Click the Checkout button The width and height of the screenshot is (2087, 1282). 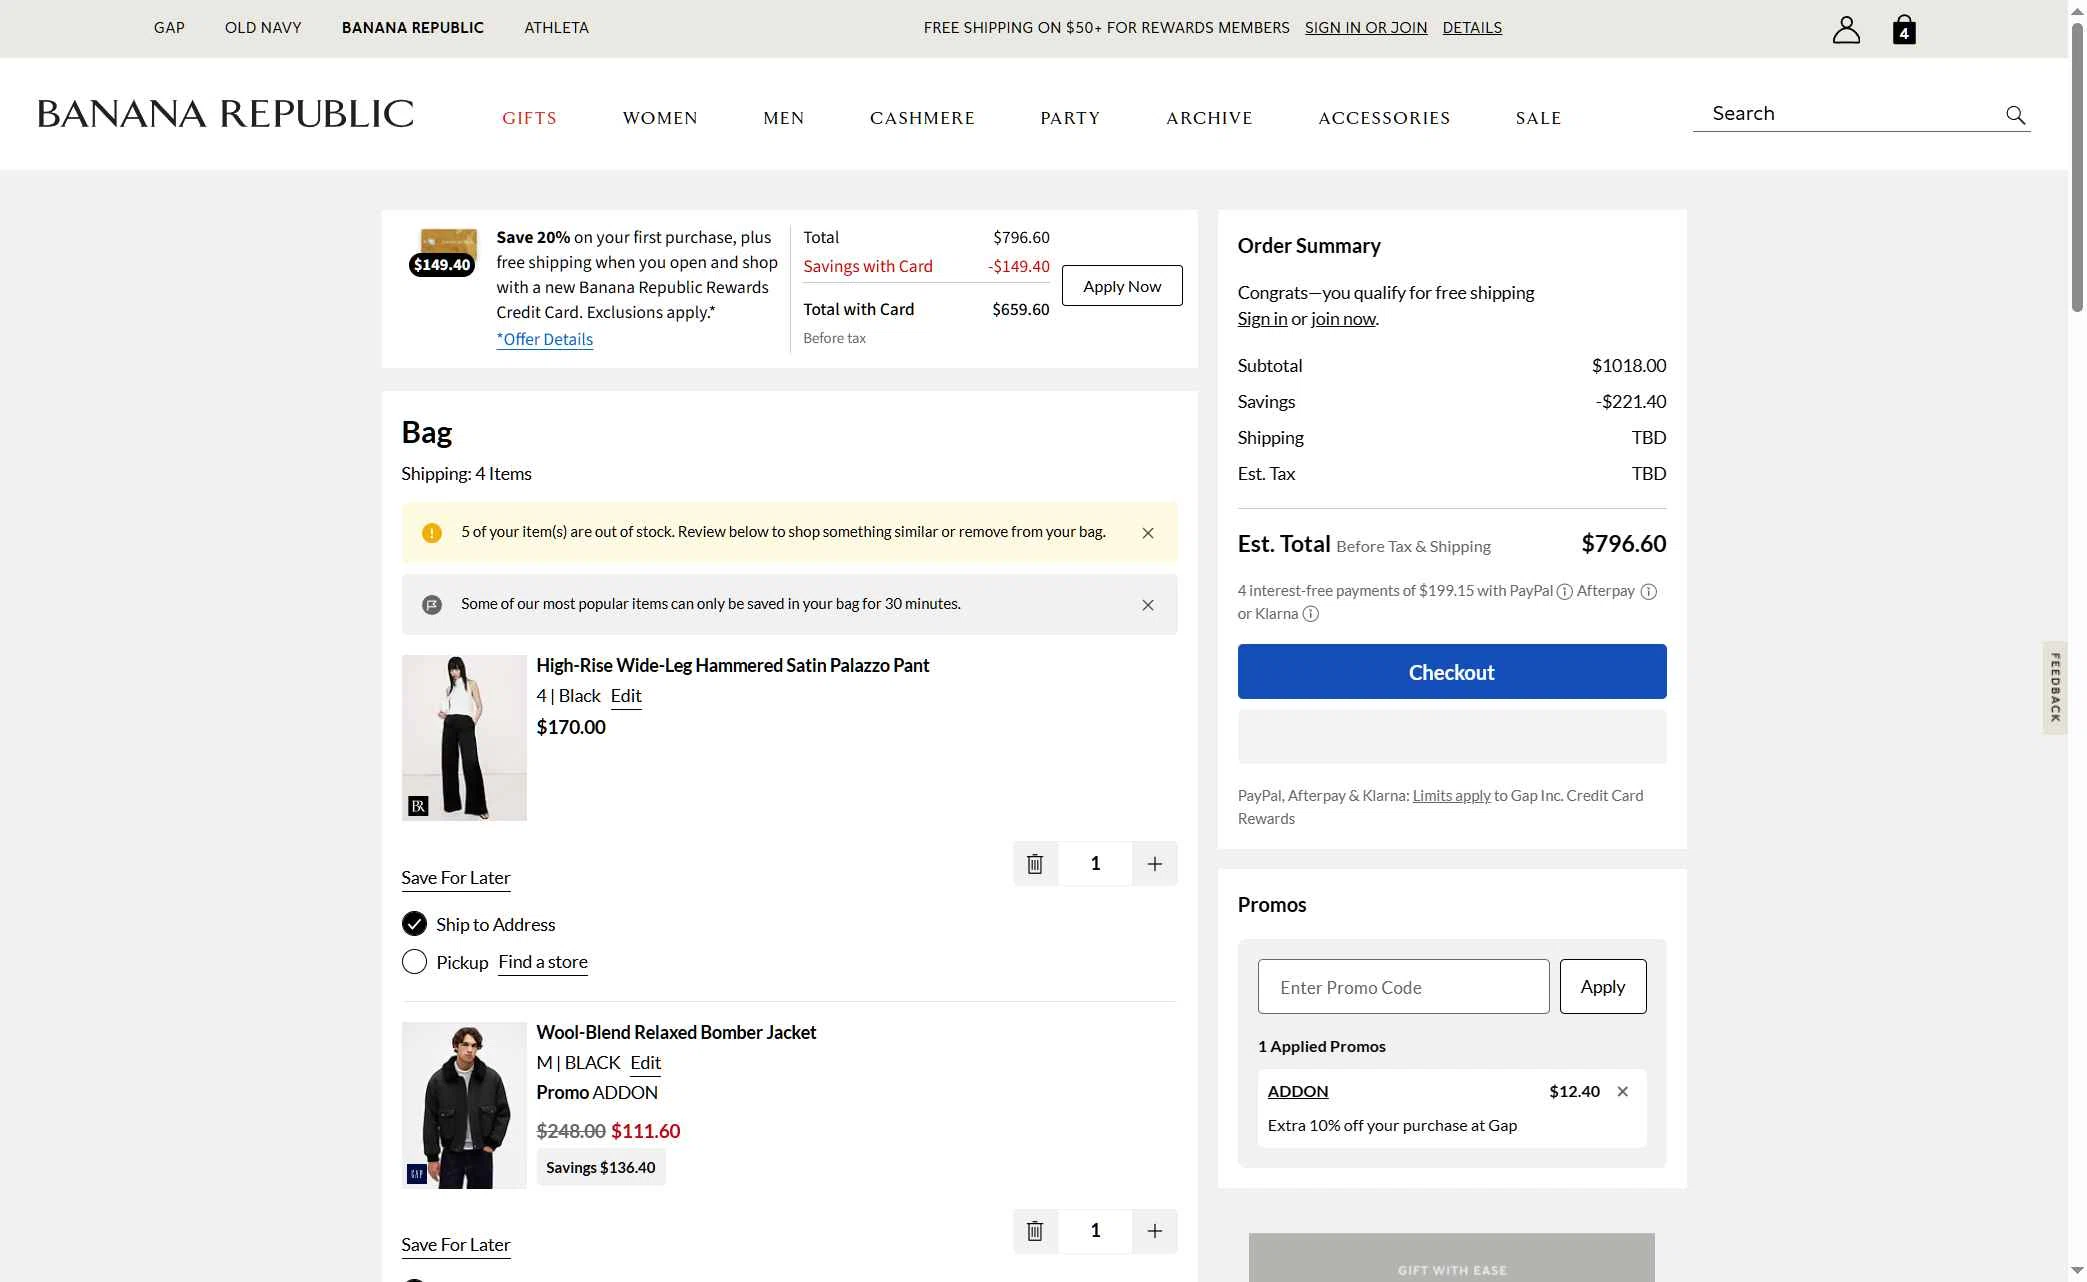point(1451,671)
